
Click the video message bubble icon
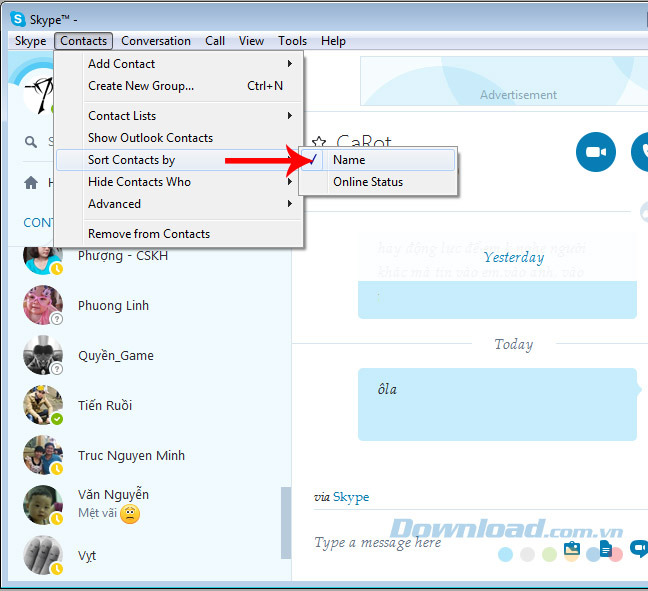[x=638, y=548]
